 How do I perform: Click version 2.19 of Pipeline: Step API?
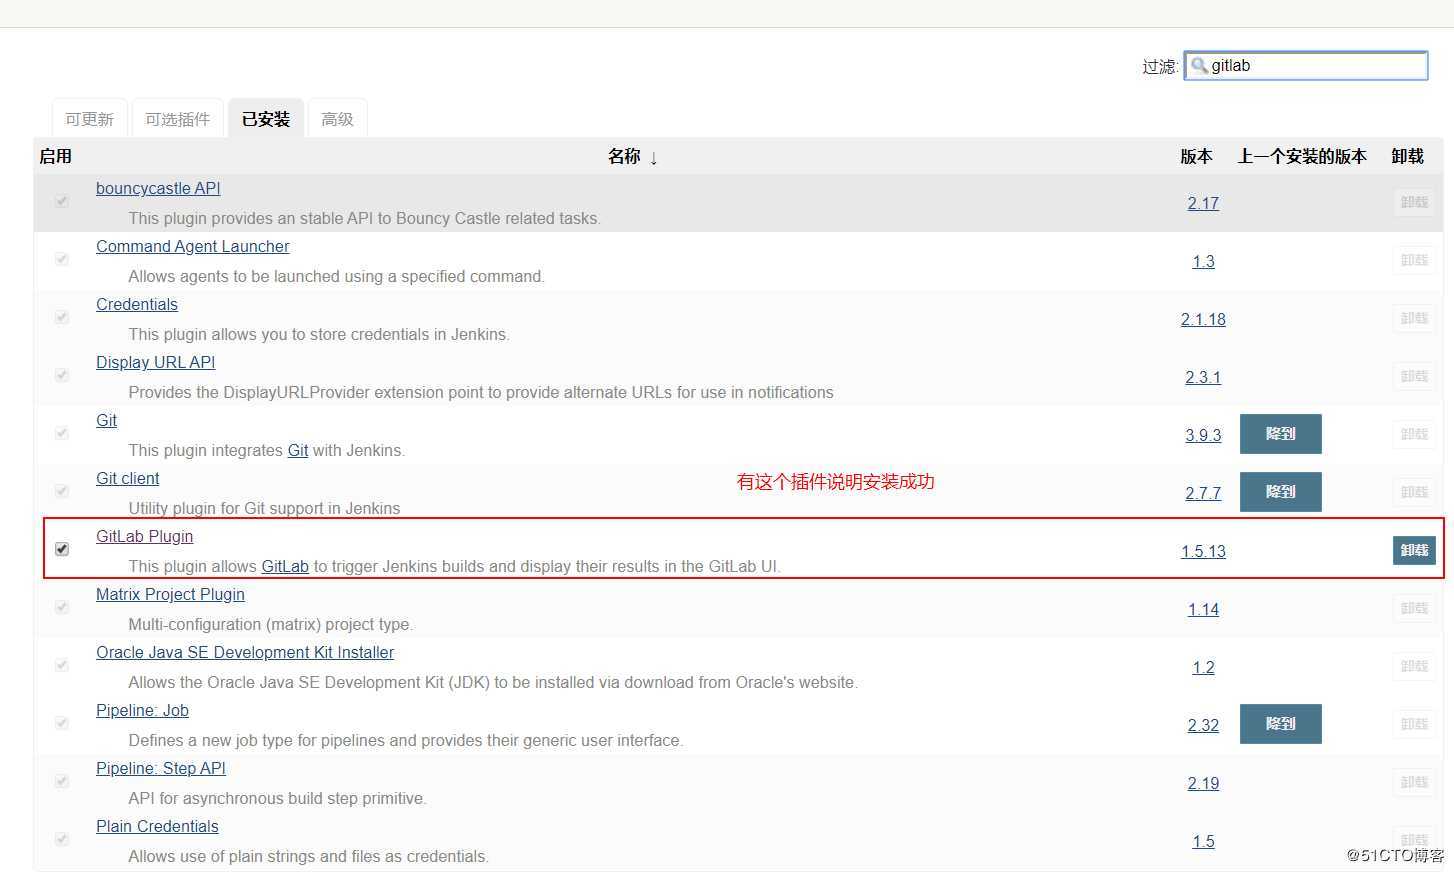pos(1203,783)
